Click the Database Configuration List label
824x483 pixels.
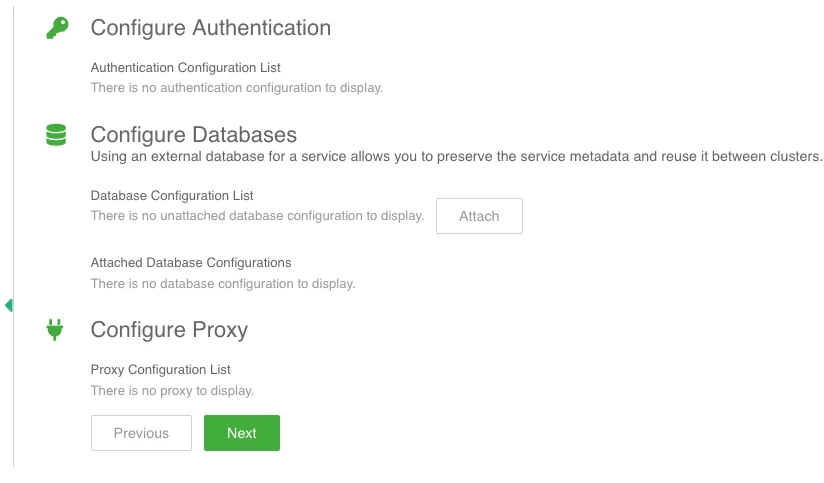point(172,196)
